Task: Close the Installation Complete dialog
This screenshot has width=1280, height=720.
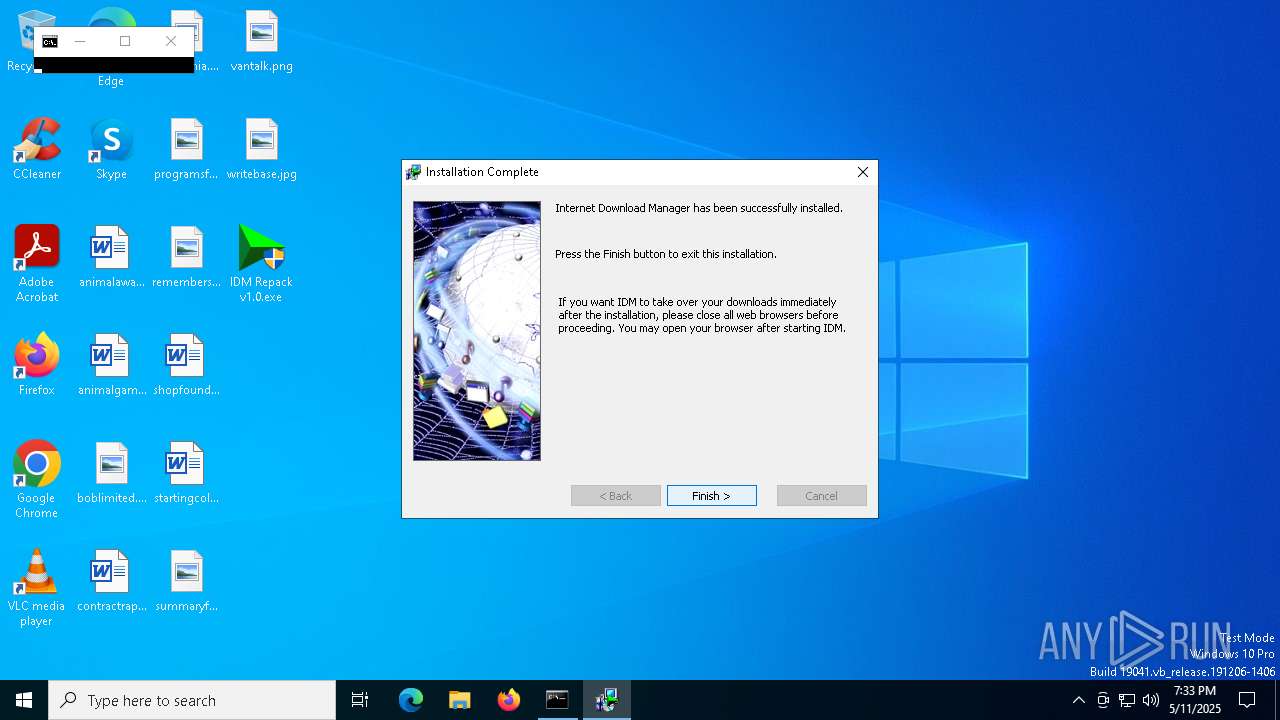Action: point(862,172)
